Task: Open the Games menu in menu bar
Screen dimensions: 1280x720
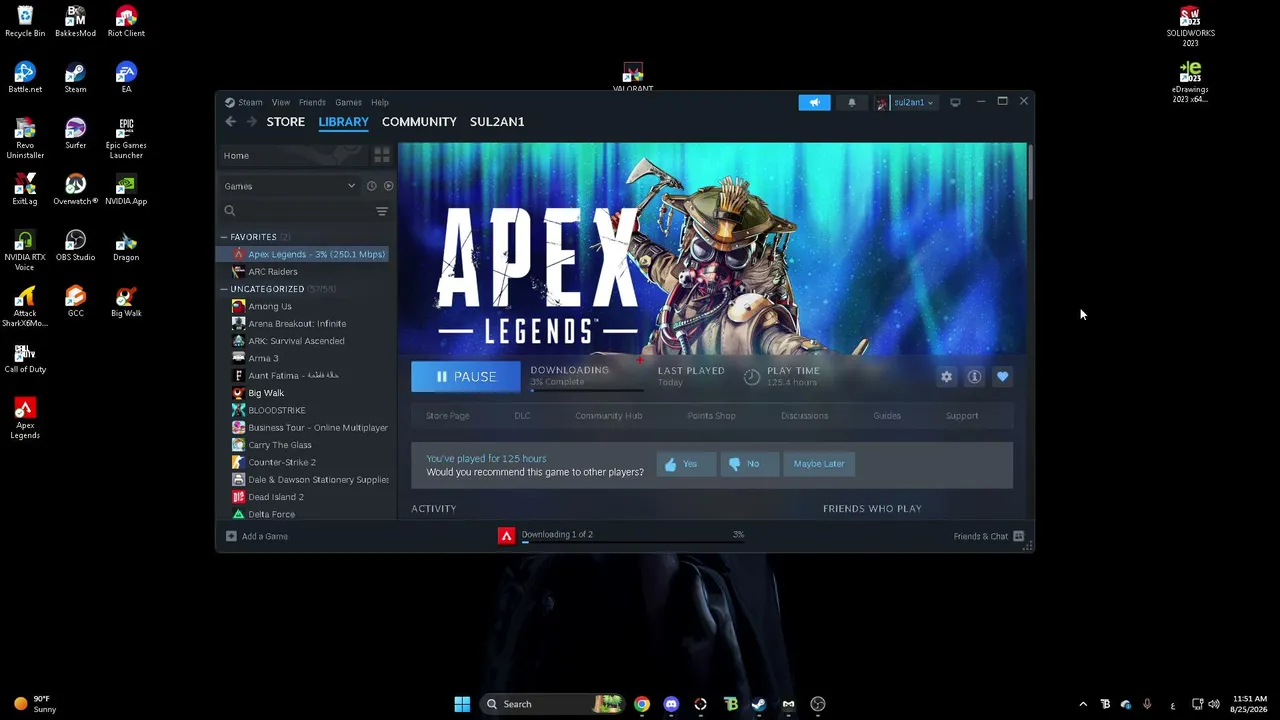Action: pos(348,102)
